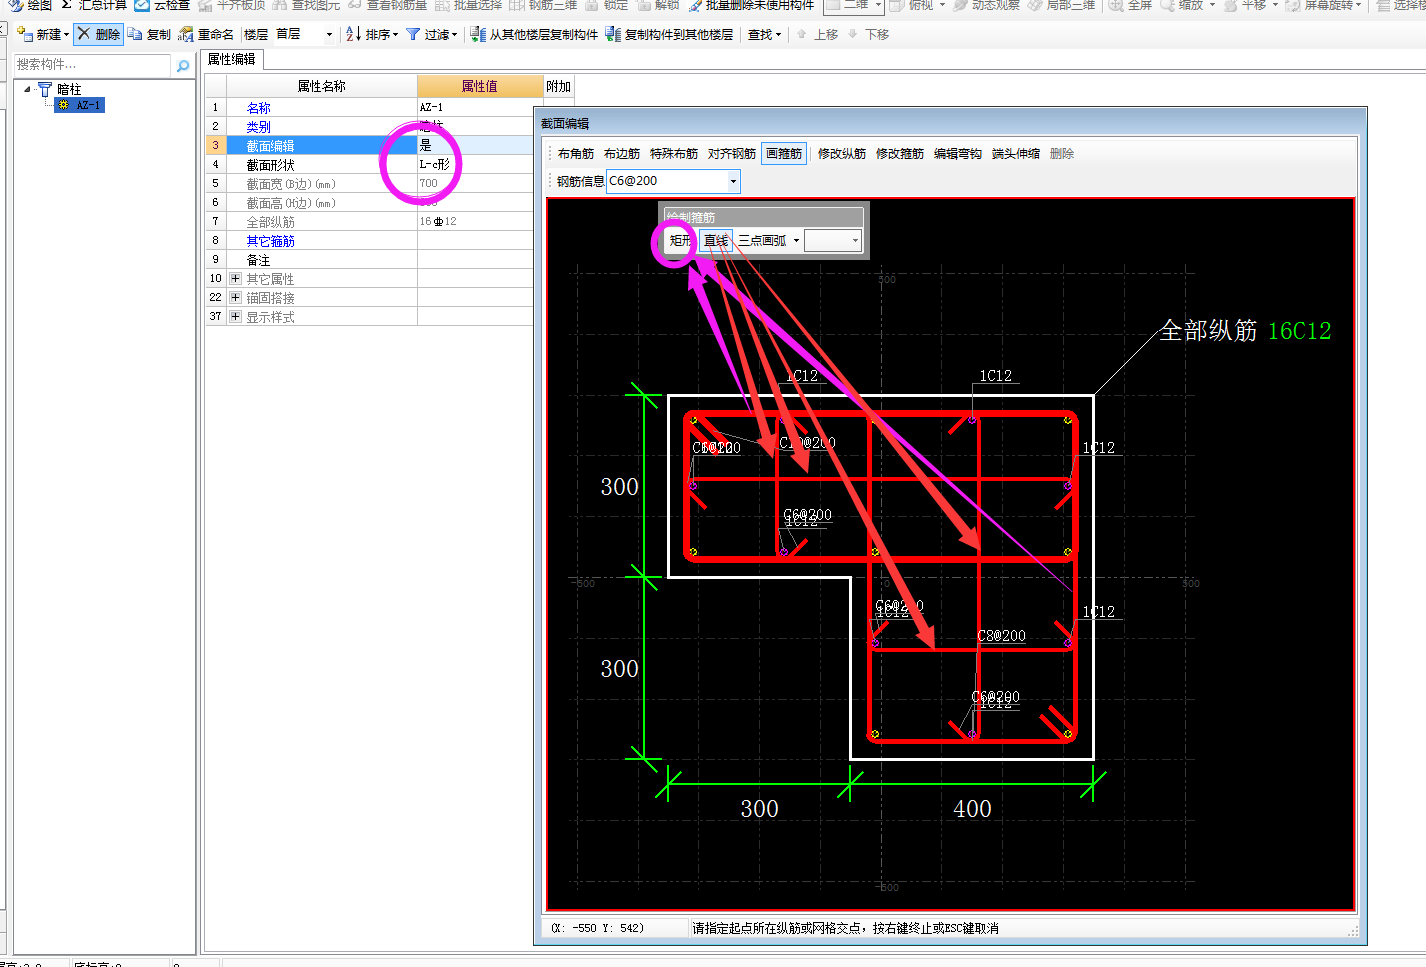Click the 特殊布筋 tool button

(x=674, y=153)
